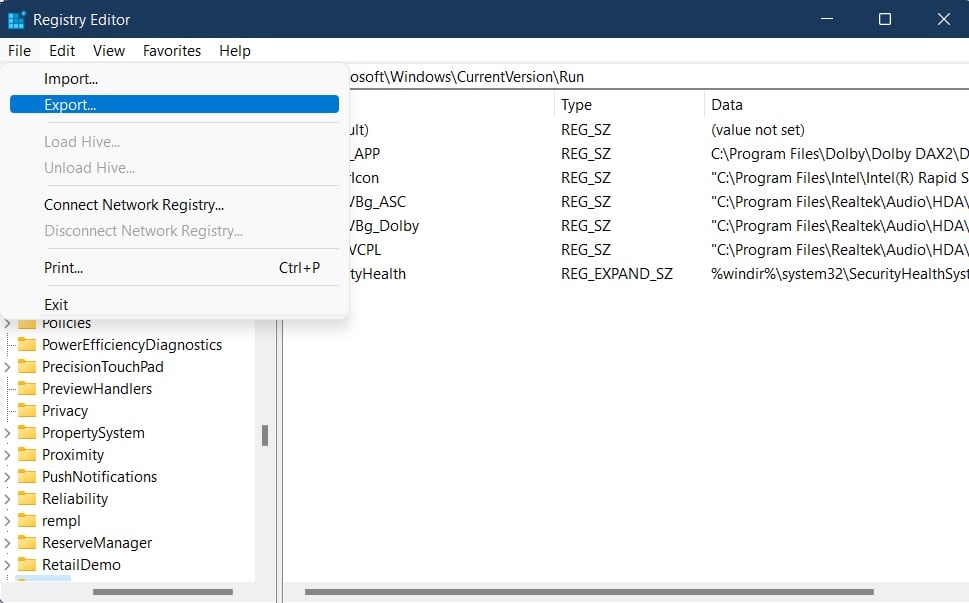Expand the Proximity key

coord(7,455)
